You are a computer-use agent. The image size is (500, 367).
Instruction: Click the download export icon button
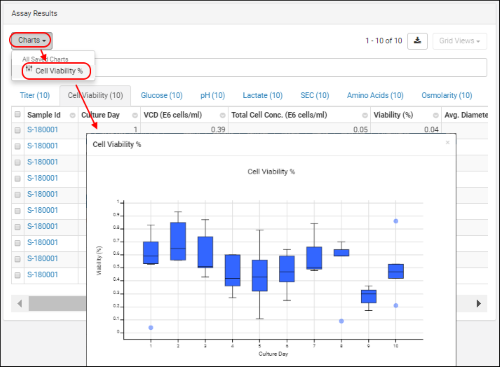click(x=417, y=41)
